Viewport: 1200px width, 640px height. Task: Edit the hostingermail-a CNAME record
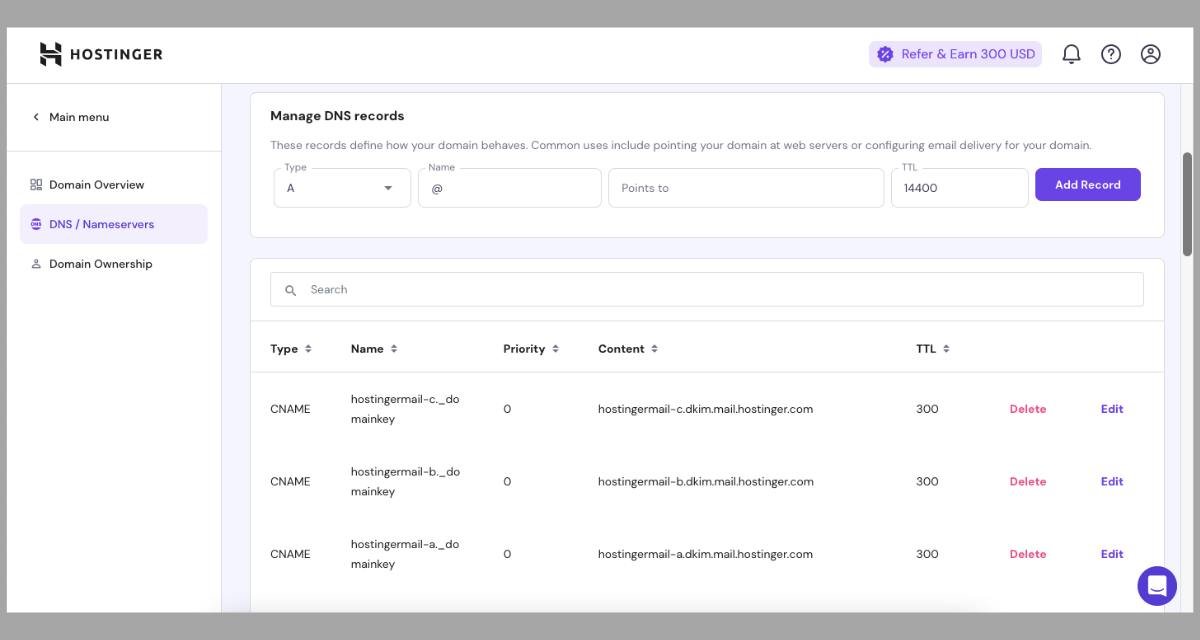1112,554
